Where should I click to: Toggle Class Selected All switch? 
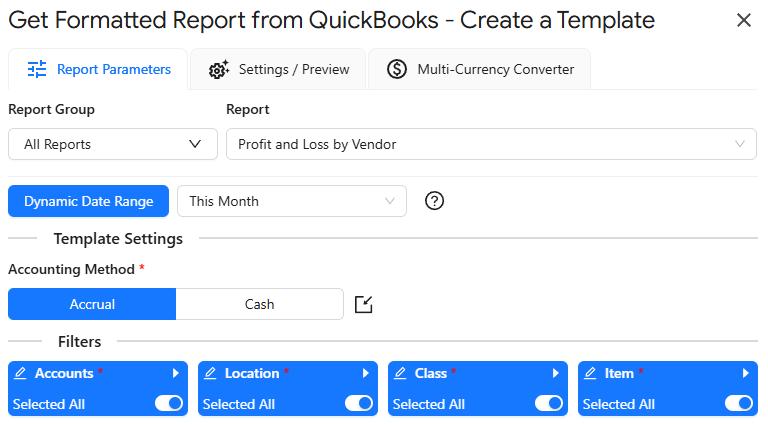549,403
